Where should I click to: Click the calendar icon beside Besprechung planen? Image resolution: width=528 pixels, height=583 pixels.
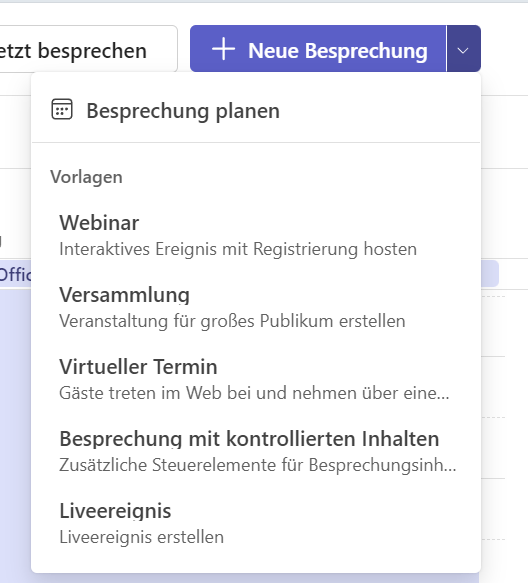tap(62, 109)
